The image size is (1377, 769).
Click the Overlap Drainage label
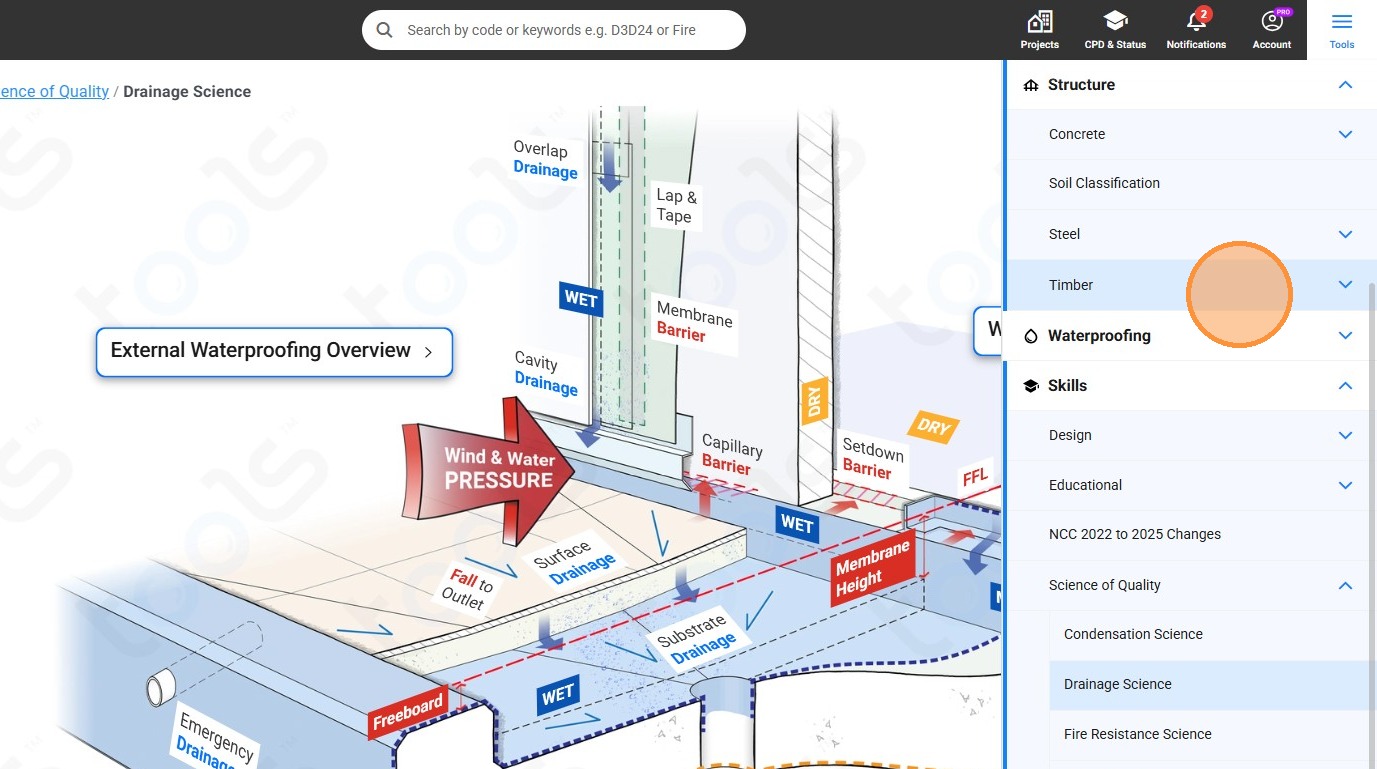[545, 160]
